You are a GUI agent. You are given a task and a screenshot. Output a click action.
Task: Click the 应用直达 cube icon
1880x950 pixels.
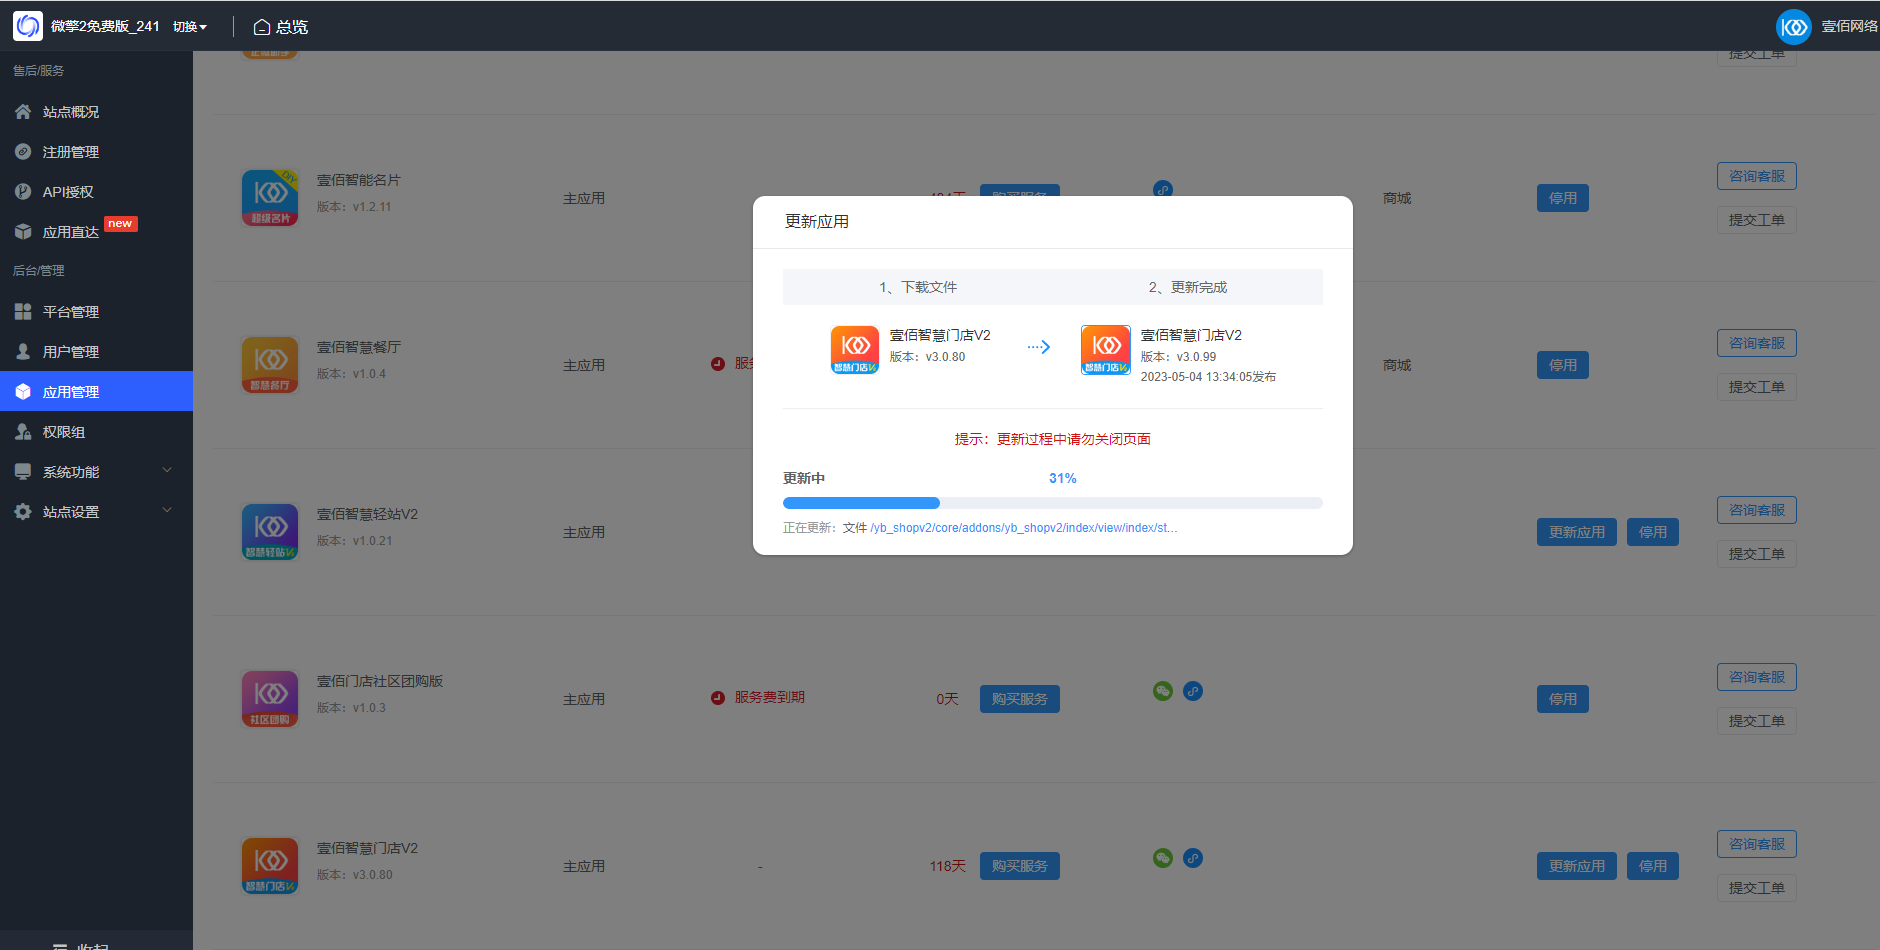pyautogui.click(x=23, y=232)
